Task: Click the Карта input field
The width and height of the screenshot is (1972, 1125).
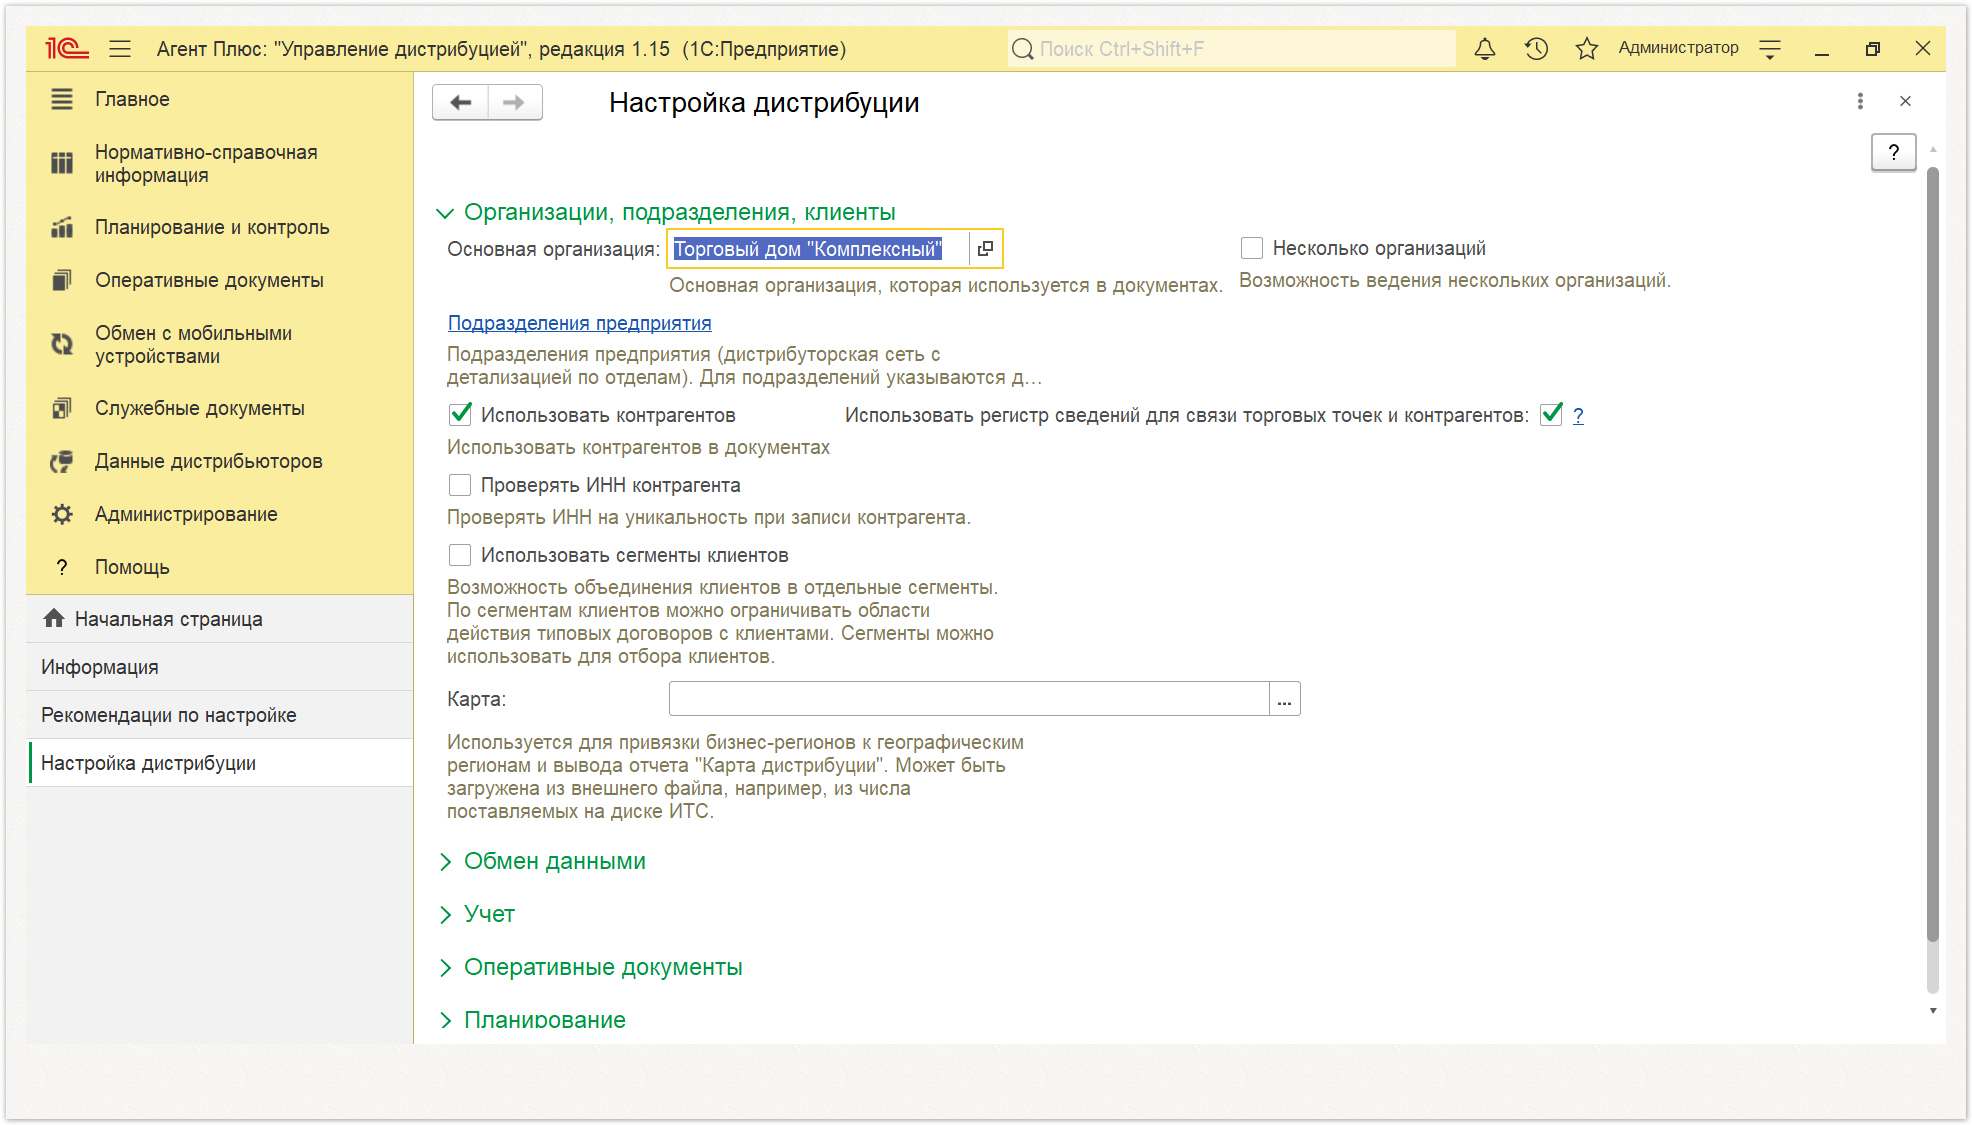Action: (969, 699)
